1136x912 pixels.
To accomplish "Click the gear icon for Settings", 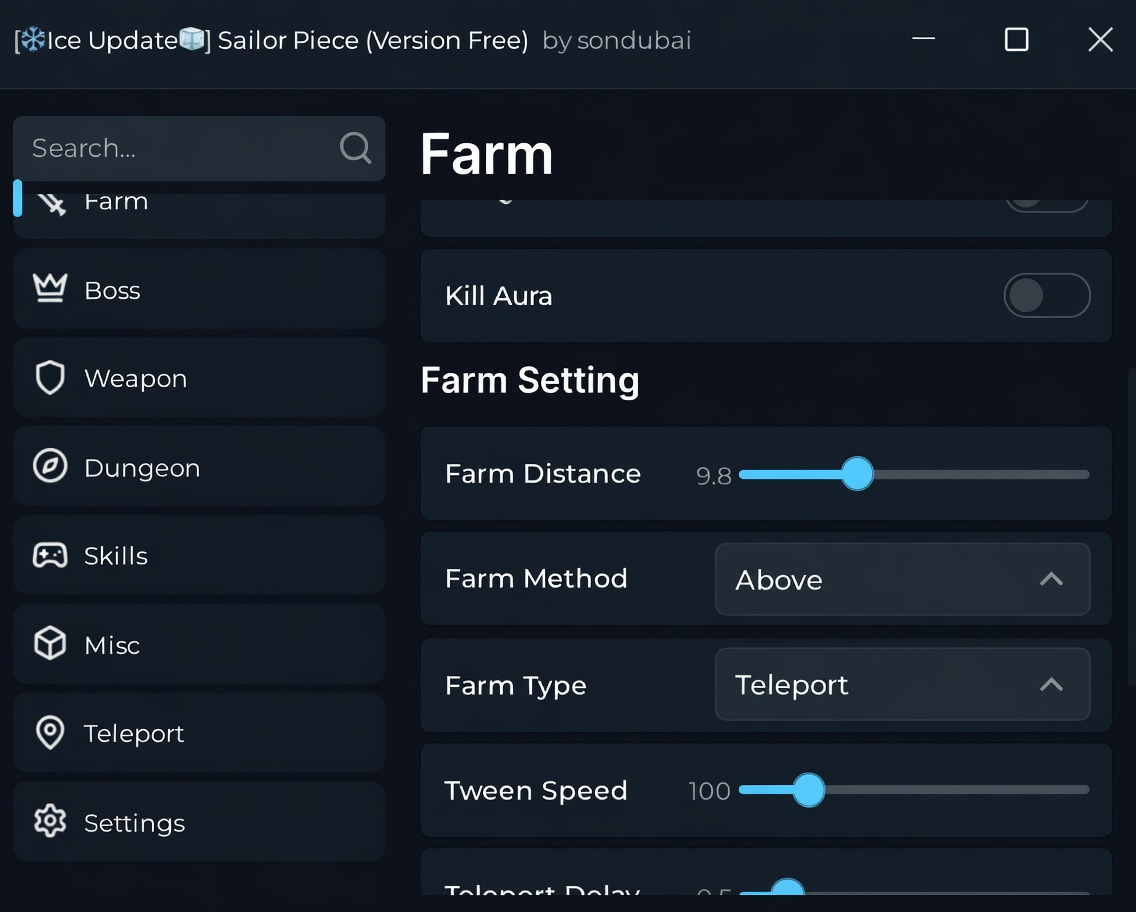I will pyautogui.click(x=50, y=822).
